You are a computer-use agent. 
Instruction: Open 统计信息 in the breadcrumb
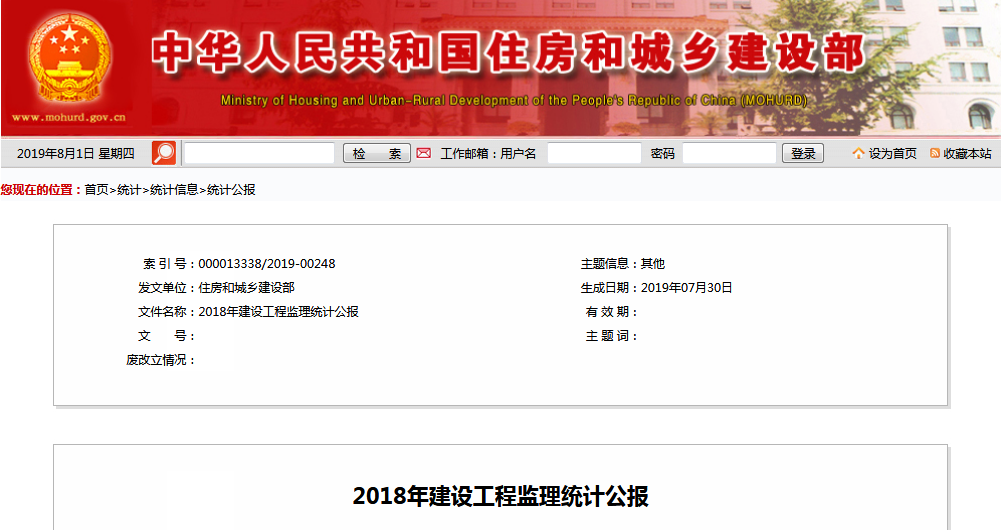tap(174, 190)
